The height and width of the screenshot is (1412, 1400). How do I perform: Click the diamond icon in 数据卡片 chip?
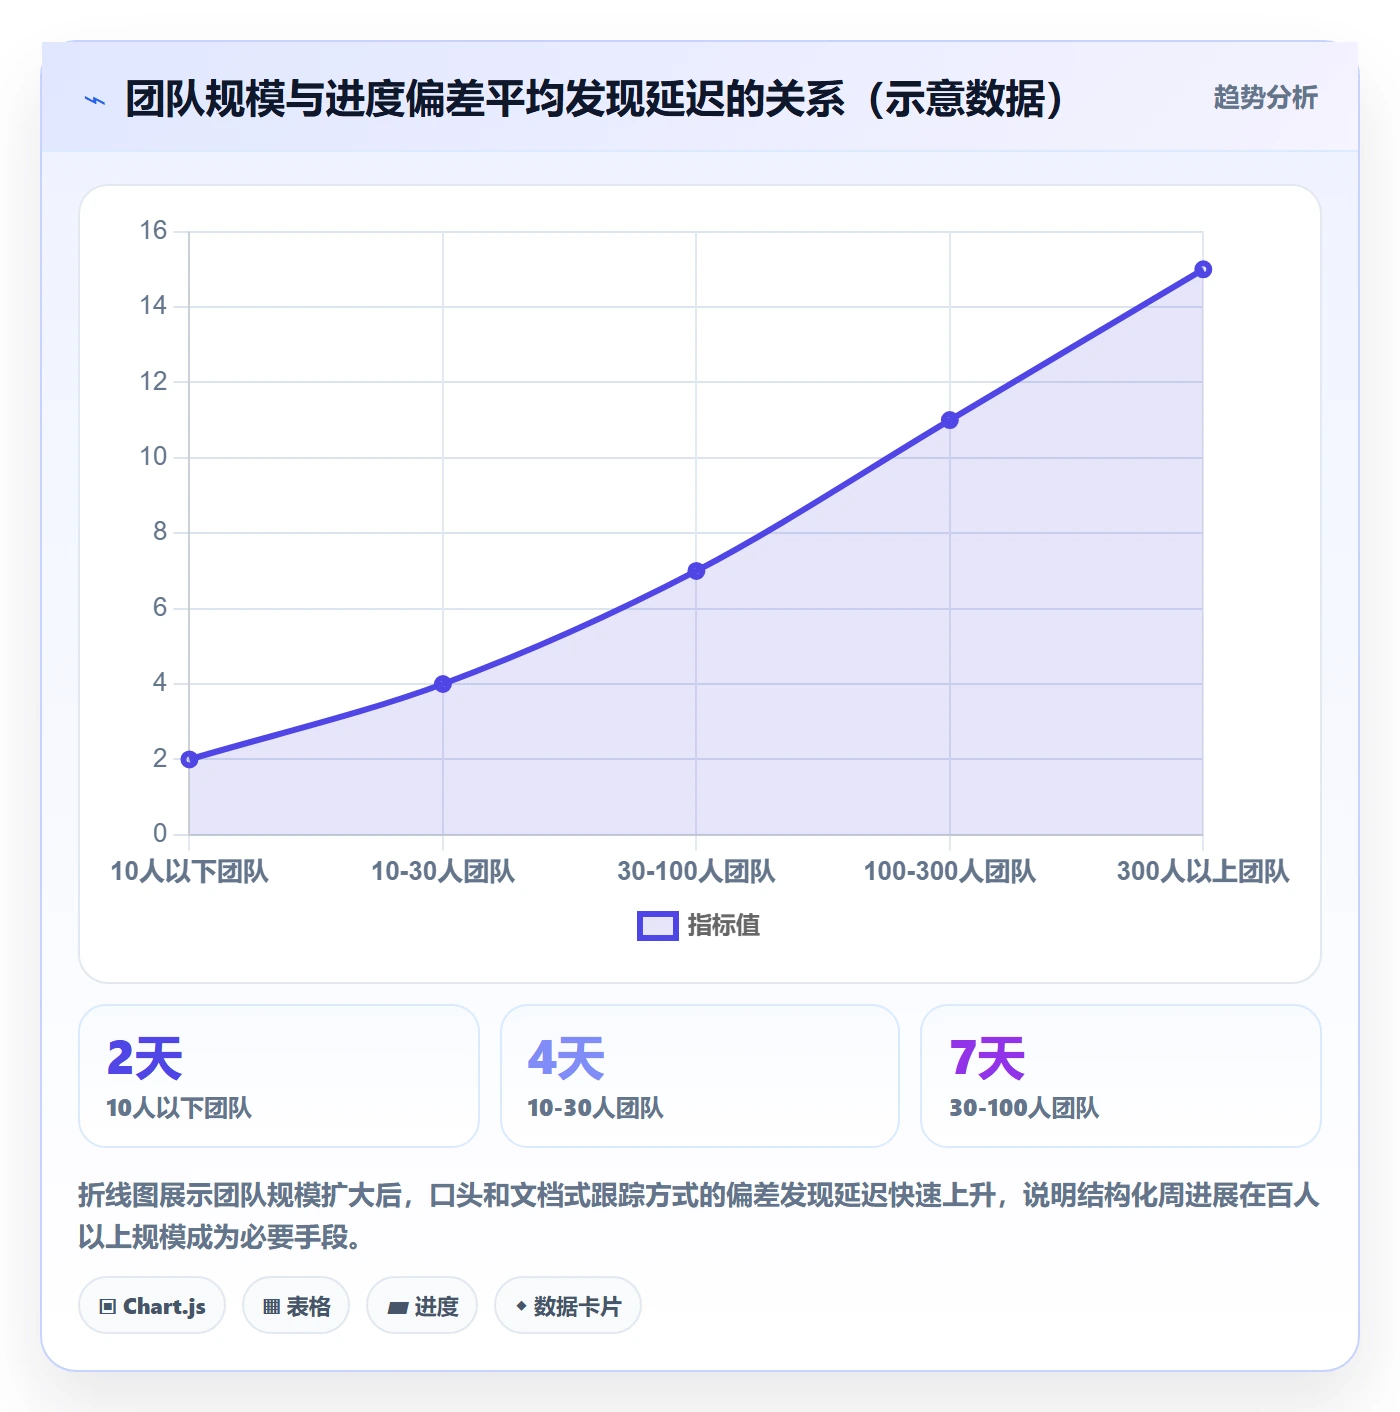(x=521, y=1306)
